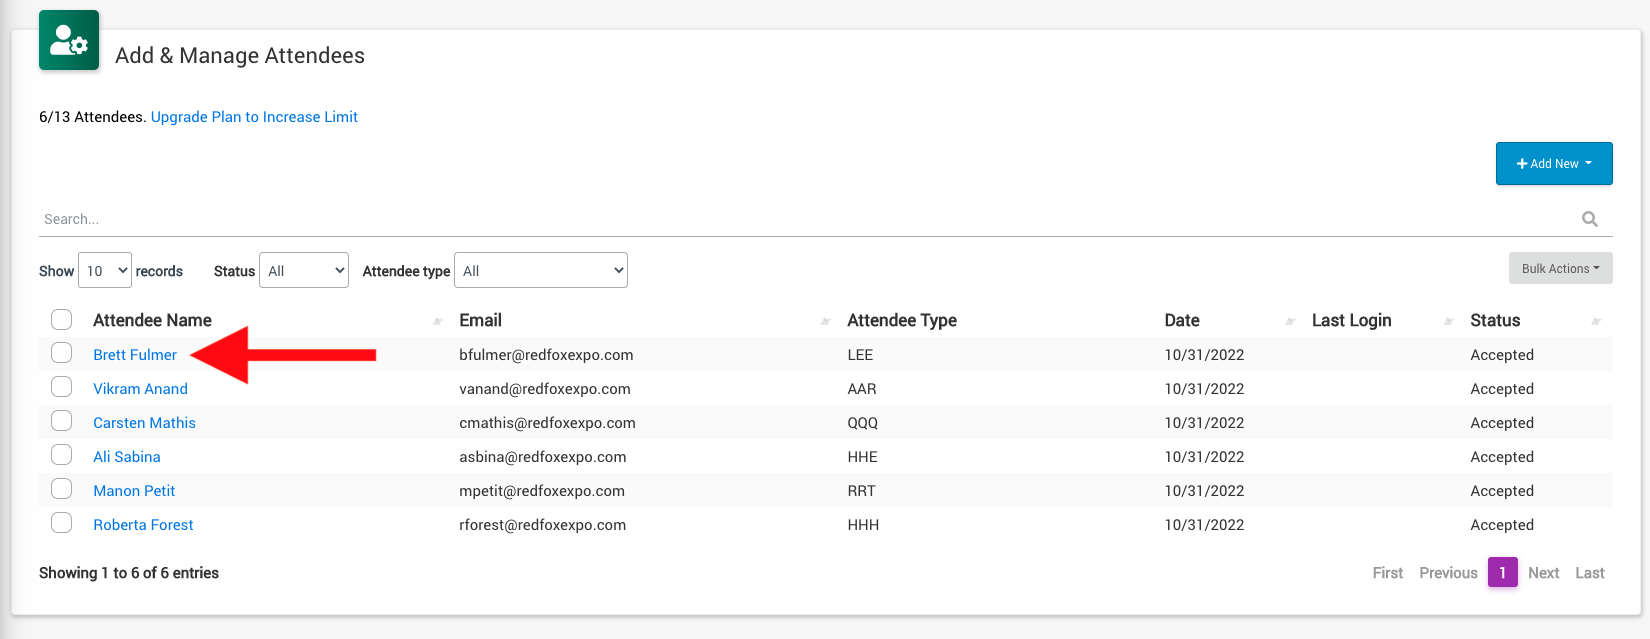The height and width of the screenshot is (639, 1650).
Task: Check the box for Brett Fulmer
Action: [x=62, y=353]
